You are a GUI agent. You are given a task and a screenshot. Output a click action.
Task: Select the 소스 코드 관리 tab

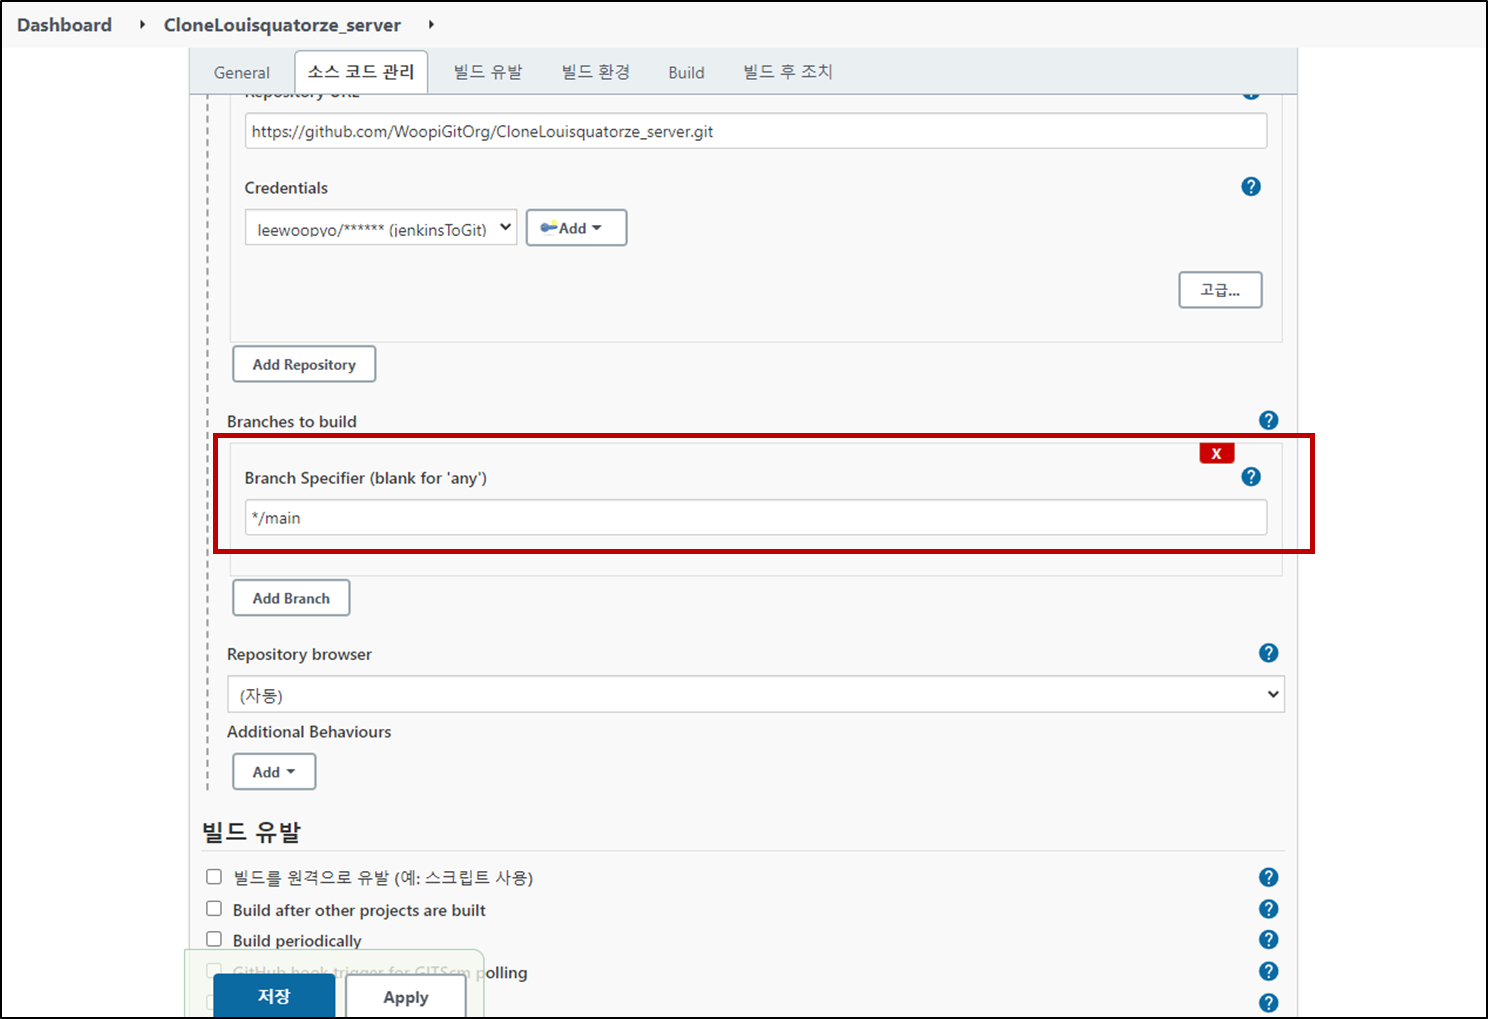[361, 72]
